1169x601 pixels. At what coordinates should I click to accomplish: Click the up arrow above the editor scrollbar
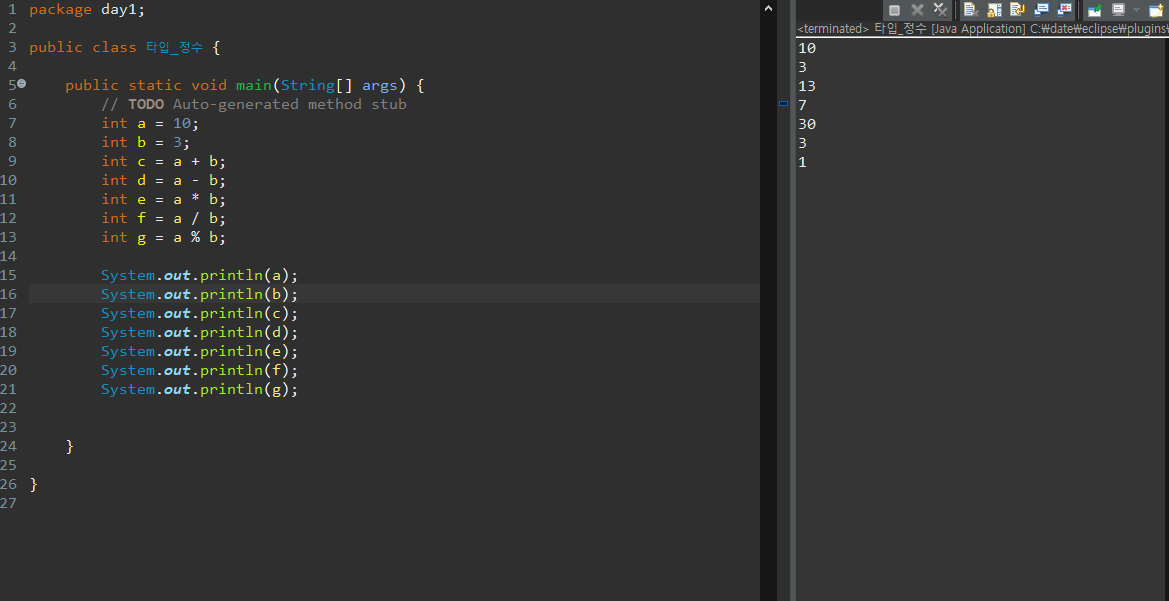pyautogui.click(x=768, y=7)
